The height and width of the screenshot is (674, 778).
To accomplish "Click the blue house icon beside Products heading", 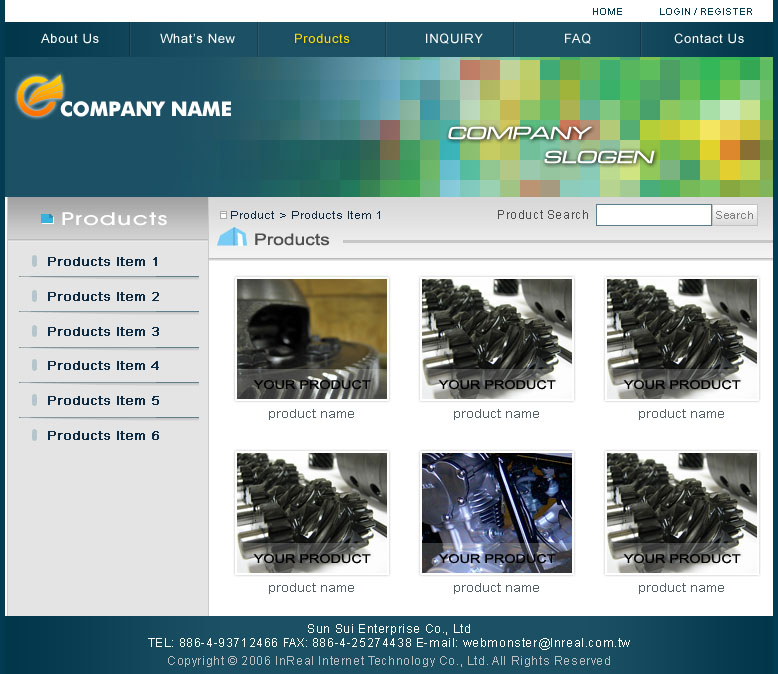I will pyautogui.click(x=231, y=238).
